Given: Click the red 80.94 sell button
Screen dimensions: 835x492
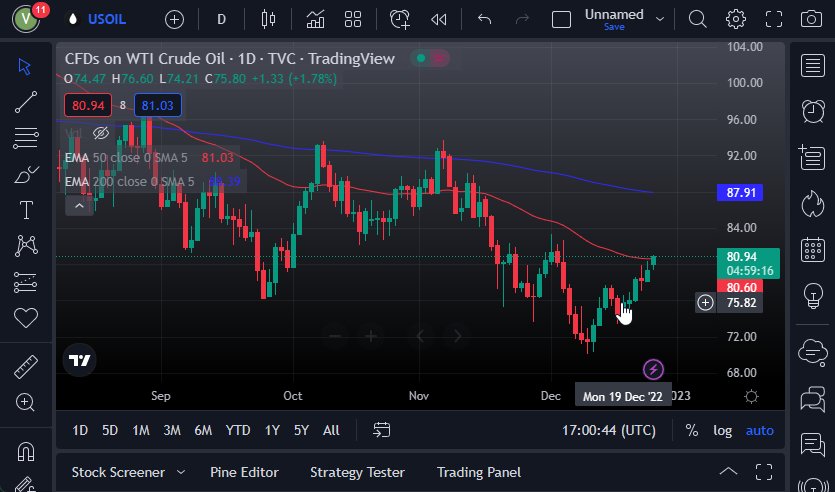Looking at the screenshot, I should click(x=87, y=104).
